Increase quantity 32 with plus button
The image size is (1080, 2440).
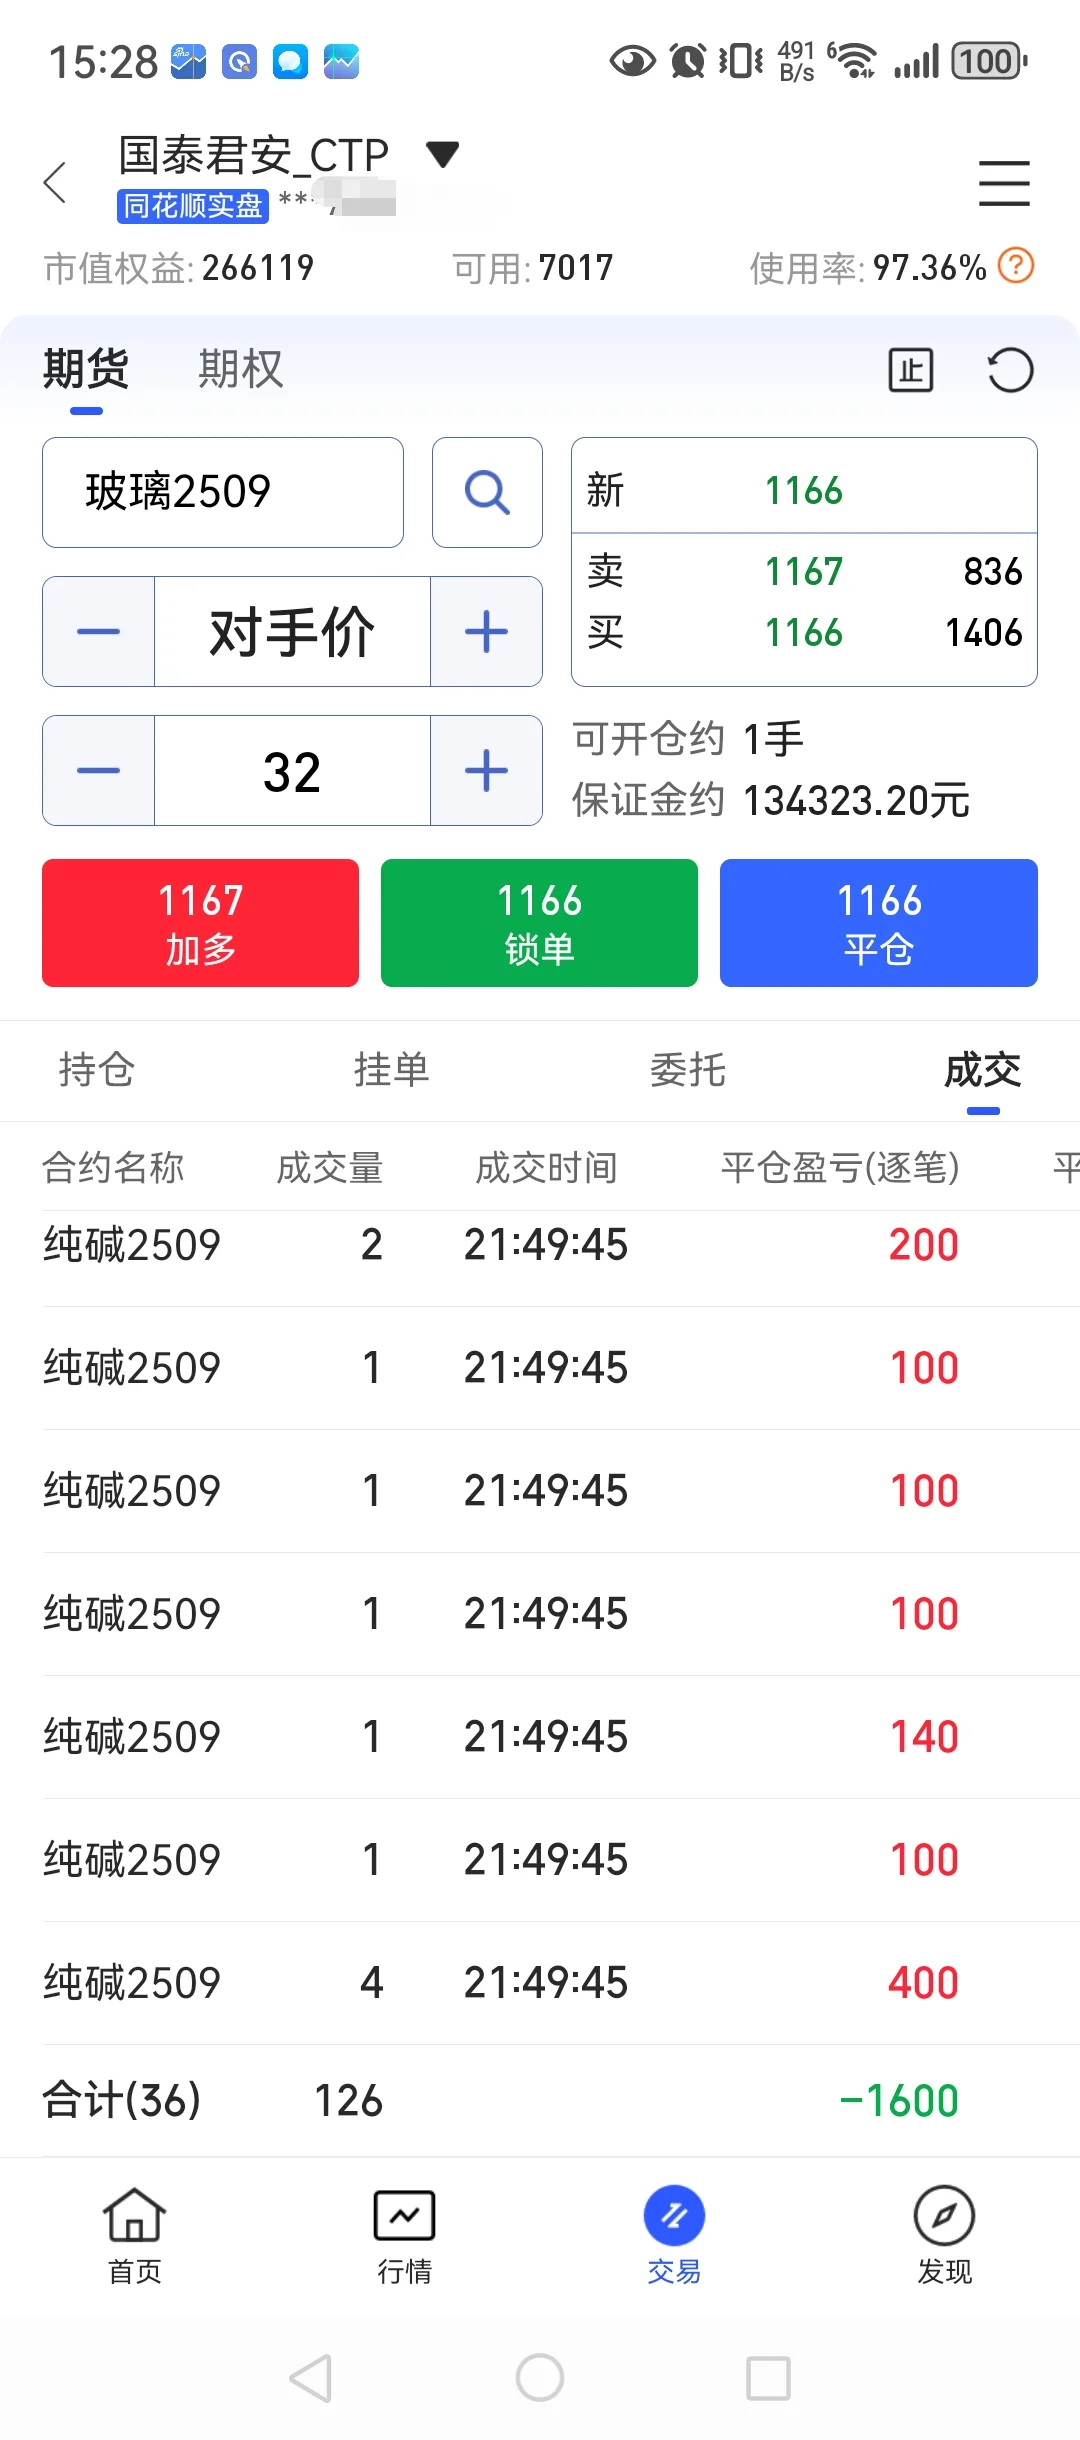(487, 770)
